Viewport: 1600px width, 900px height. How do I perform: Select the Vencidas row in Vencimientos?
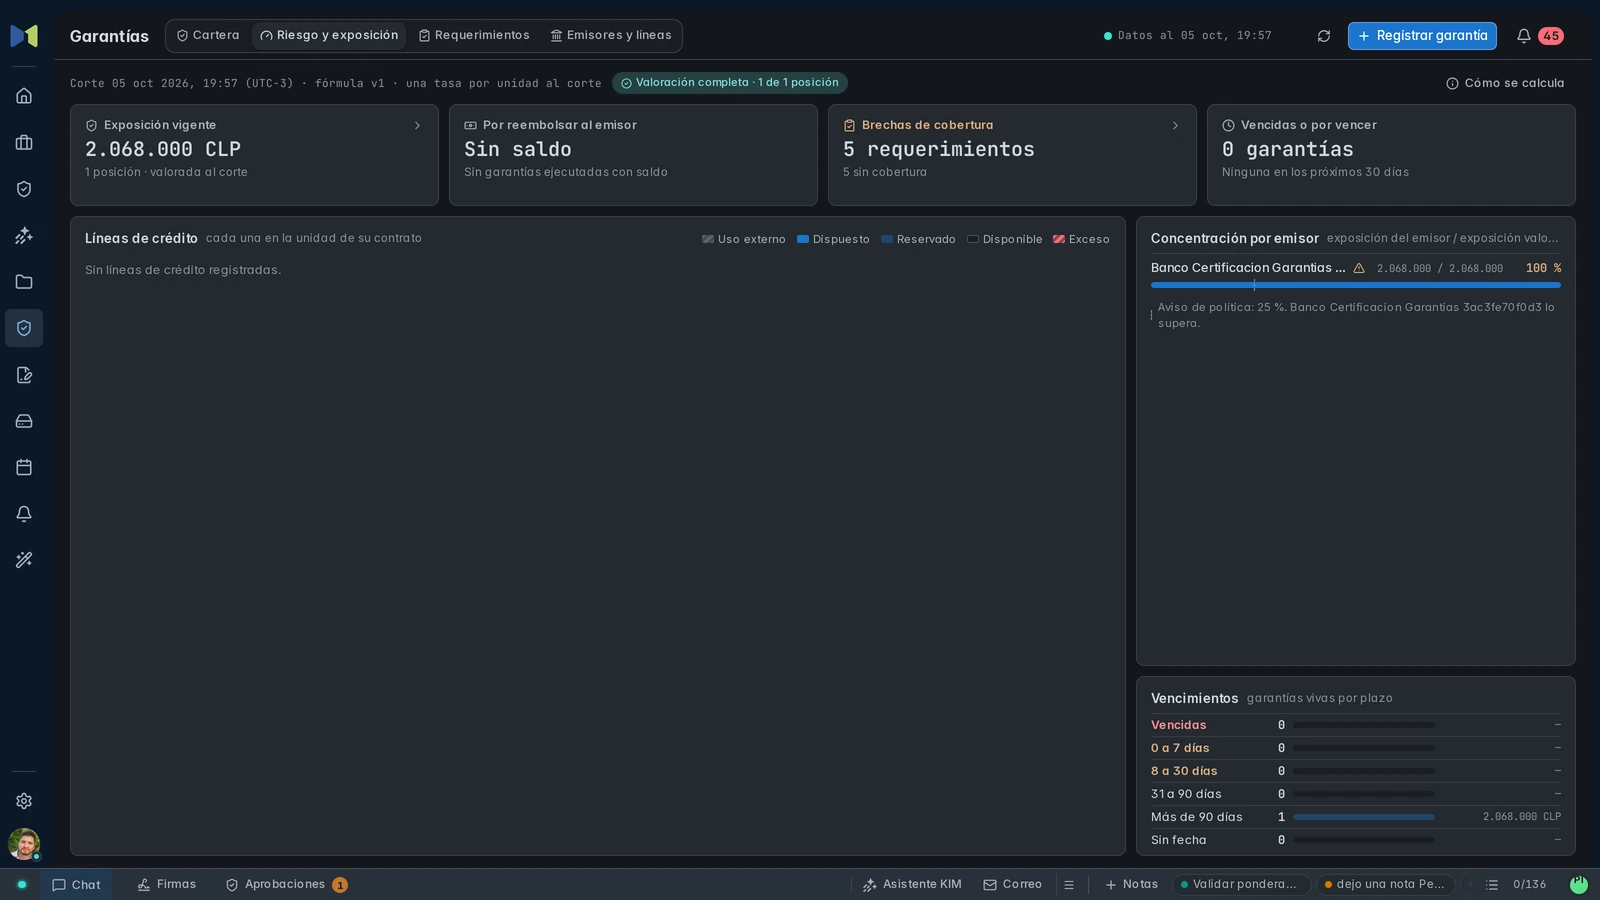1356,725
